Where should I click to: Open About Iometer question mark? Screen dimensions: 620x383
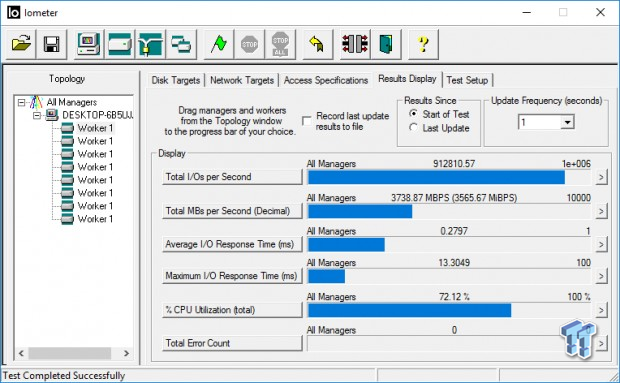click(x=423, y=43)
